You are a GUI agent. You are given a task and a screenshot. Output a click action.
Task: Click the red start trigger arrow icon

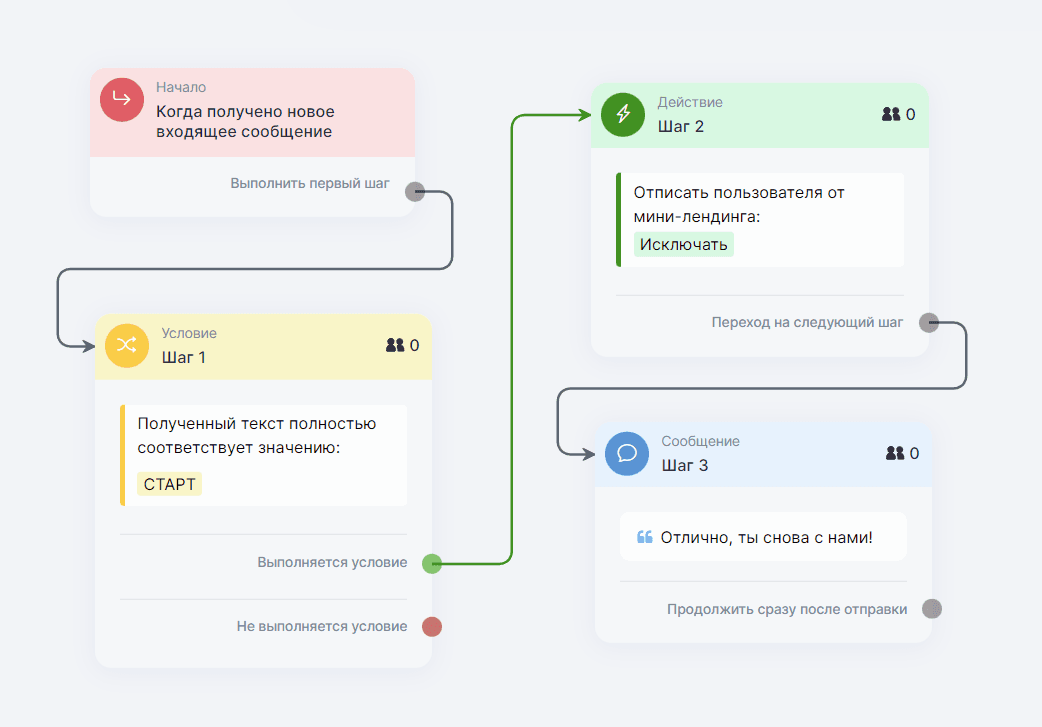[x=121, y=99]
